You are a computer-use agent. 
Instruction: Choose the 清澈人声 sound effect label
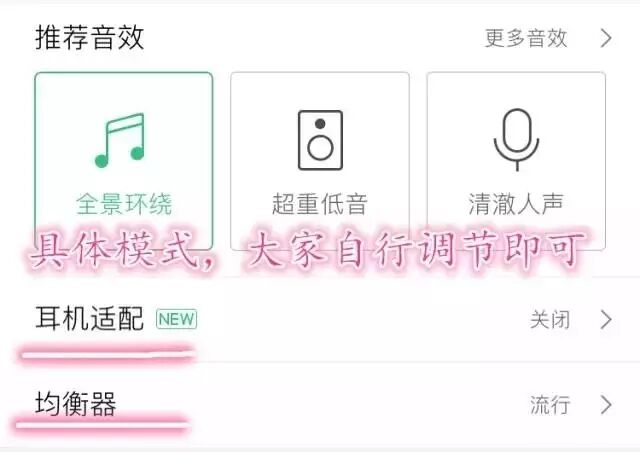(516, 204)
